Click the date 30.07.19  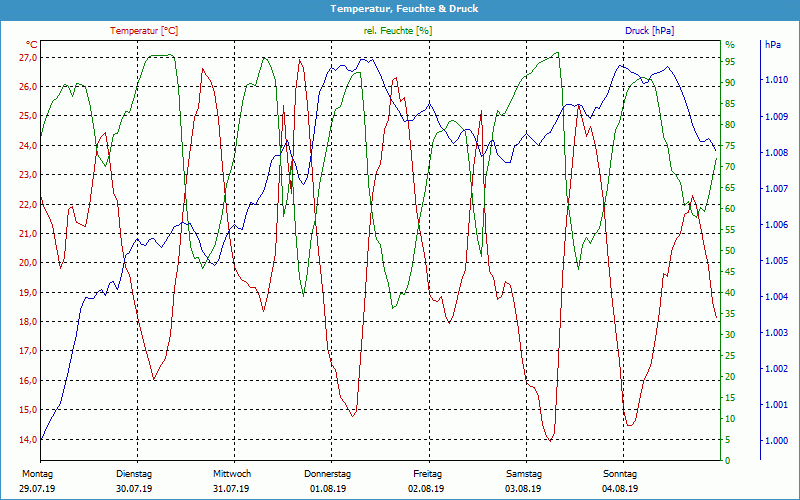click(x=134, y=489)
